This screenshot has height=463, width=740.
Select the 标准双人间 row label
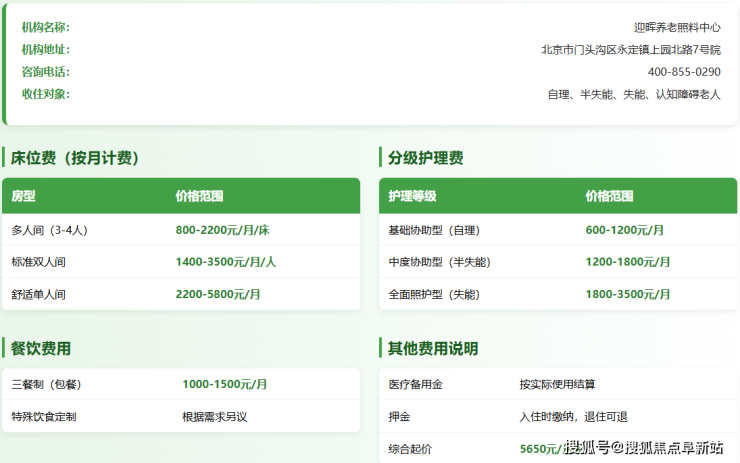tap(38, 262)
